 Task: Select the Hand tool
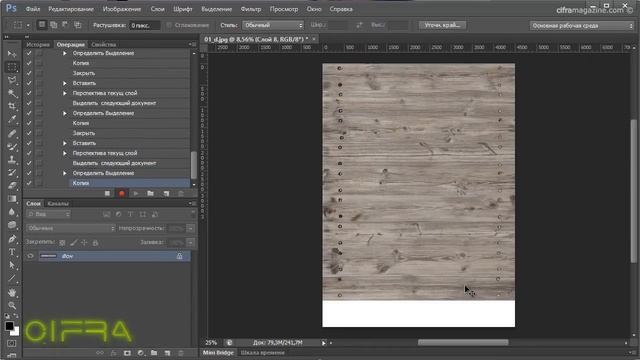[x=12, y=292]
